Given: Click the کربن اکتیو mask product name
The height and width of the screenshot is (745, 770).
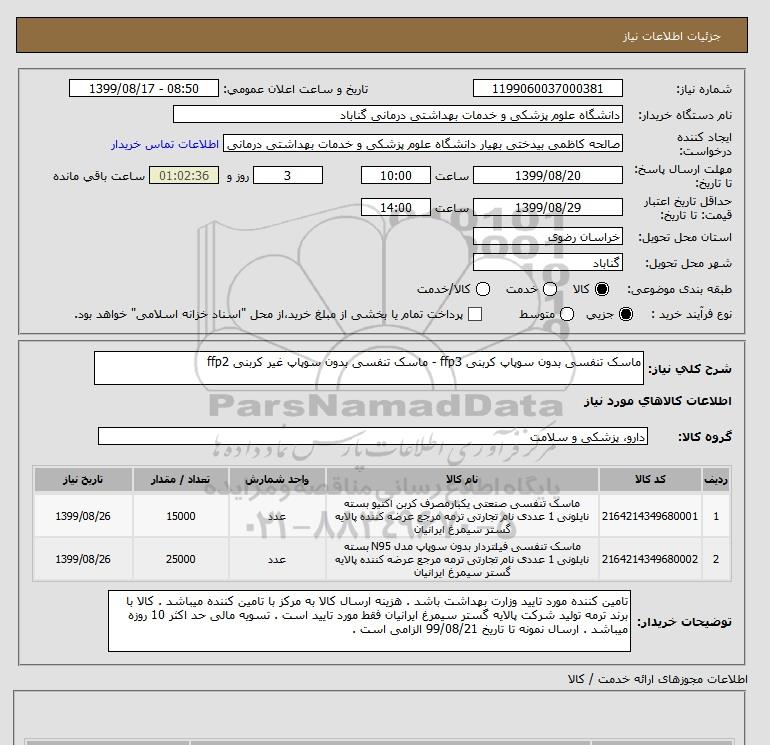Looking at the screenshot, I should point(462,517).
